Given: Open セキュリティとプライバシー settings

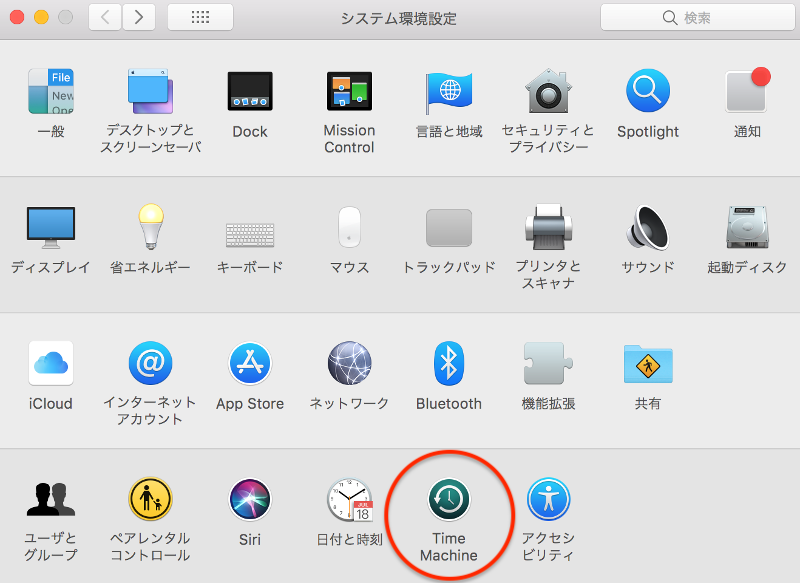Looking at the screenshot, I should 547,91.
